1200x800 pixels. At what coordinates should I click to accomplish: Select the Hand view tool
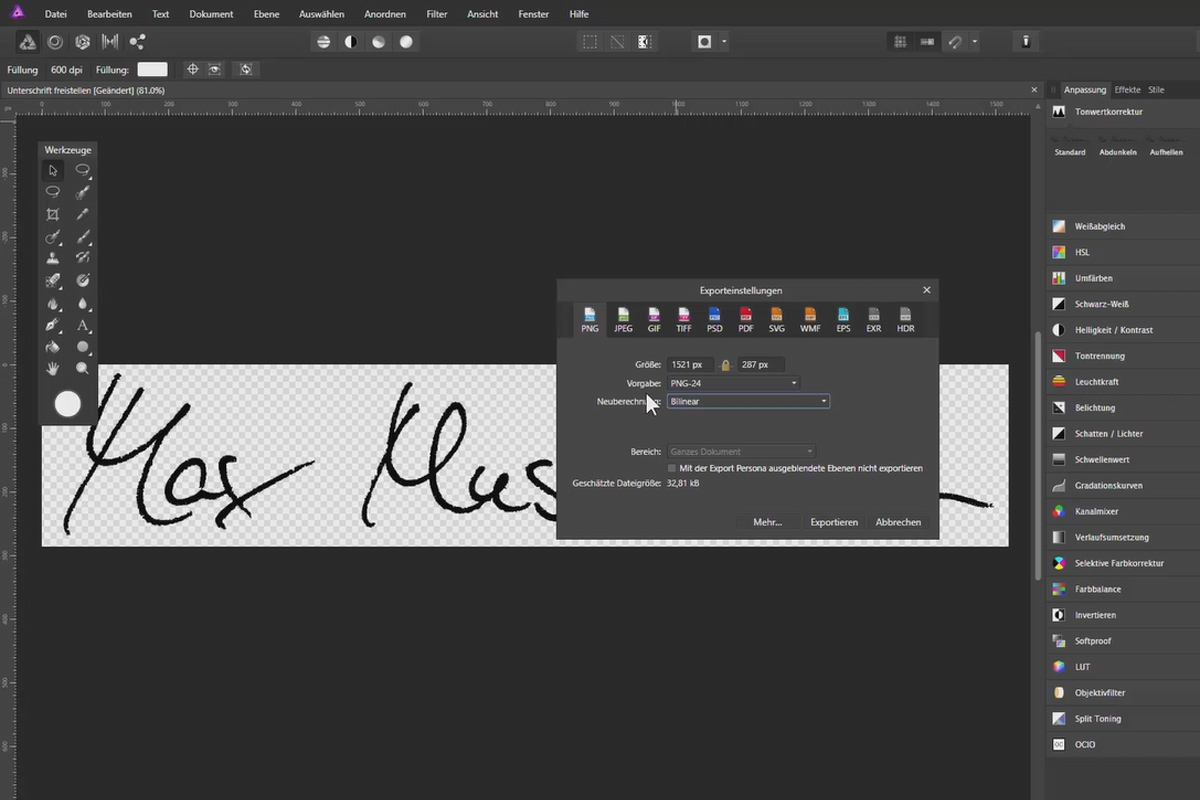[x=53, y=369]
